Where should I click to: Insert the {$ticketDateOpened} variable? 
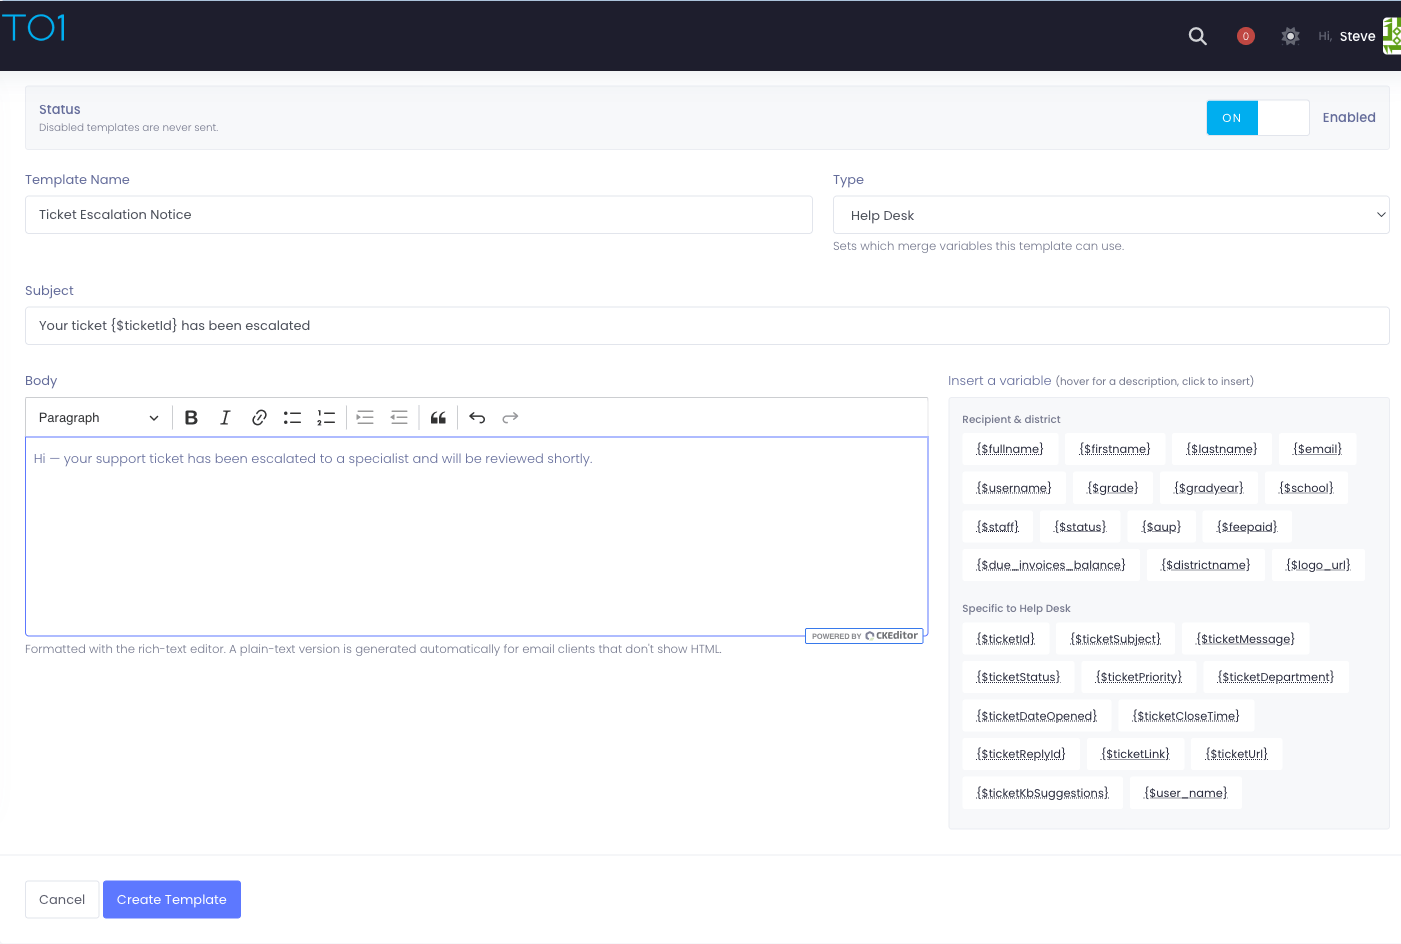[x=1037, y=716]
